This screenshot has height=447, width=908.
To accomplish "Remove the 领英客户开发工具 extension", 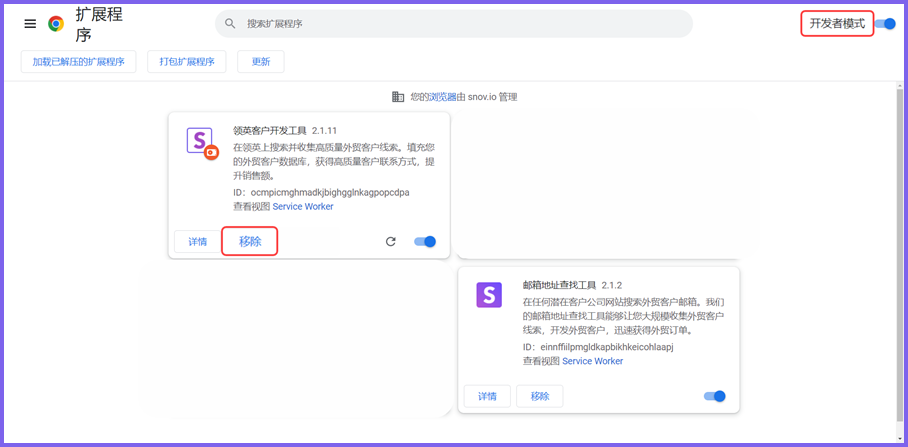I will (x=250, y=241).
